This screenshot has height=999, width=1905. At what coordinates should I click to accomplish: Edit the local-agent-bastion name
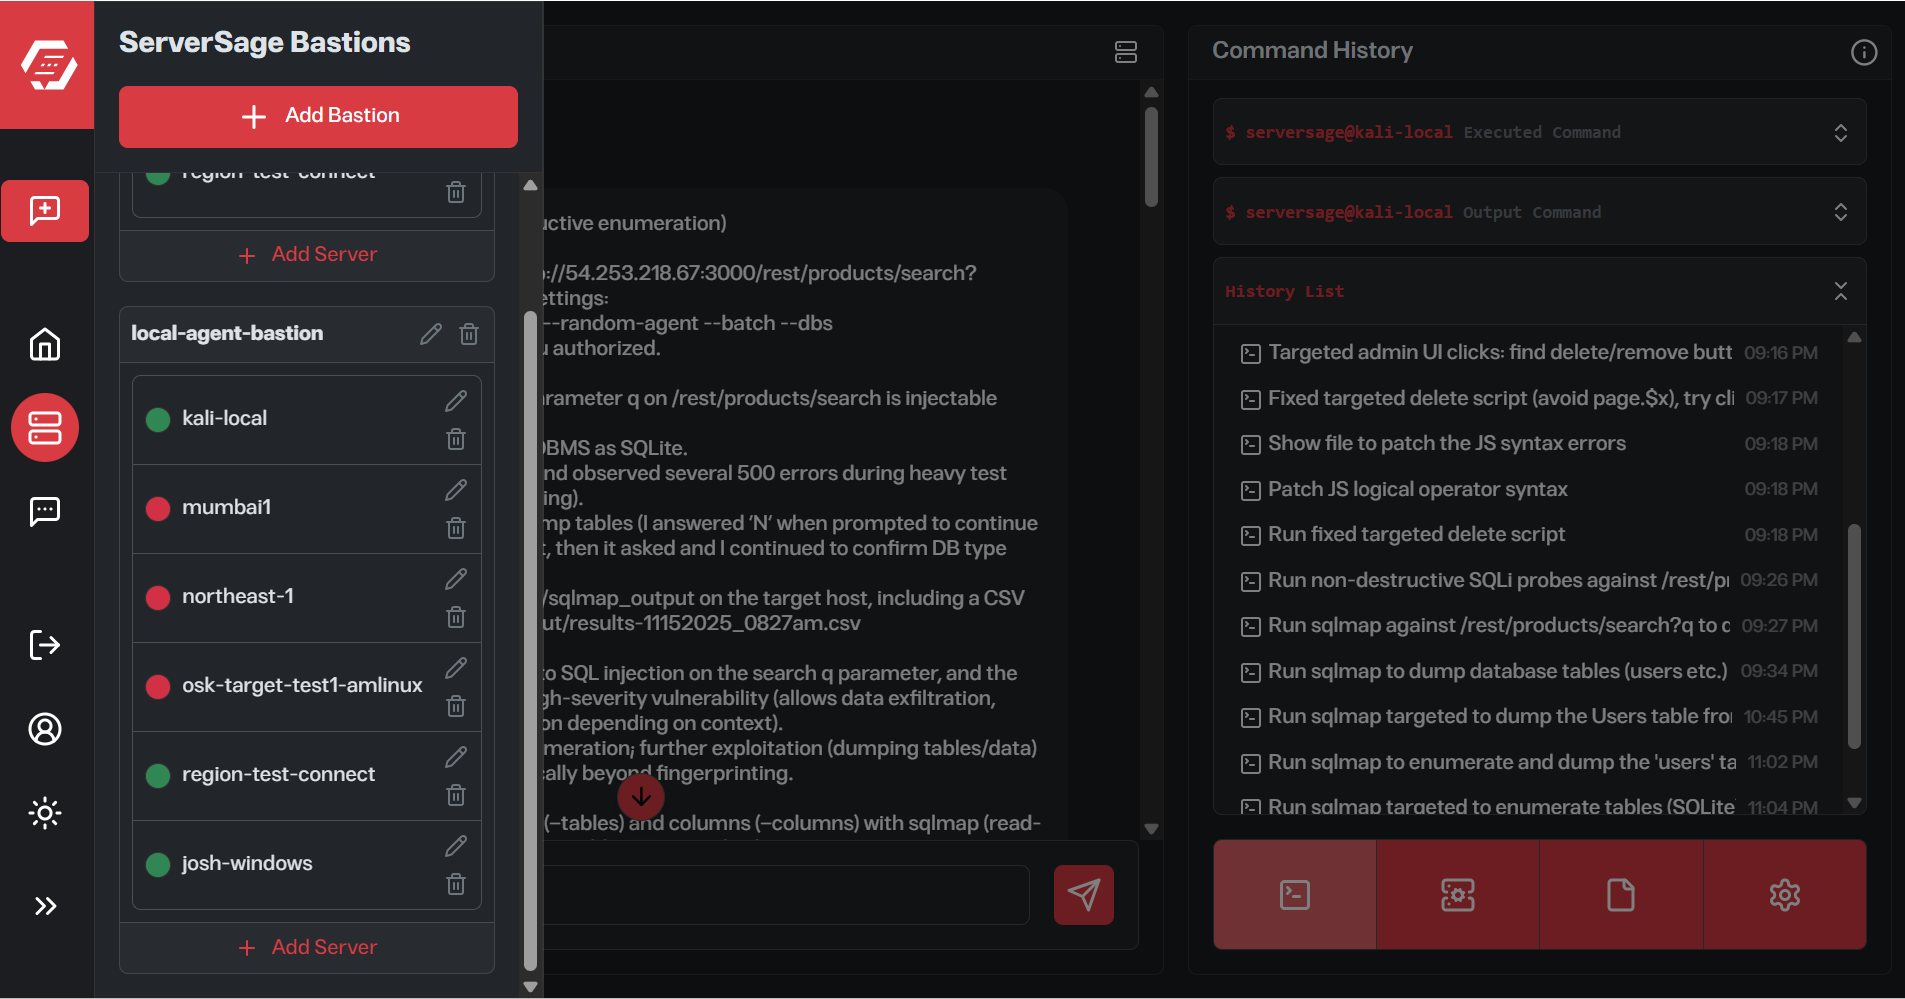point(430,334)
